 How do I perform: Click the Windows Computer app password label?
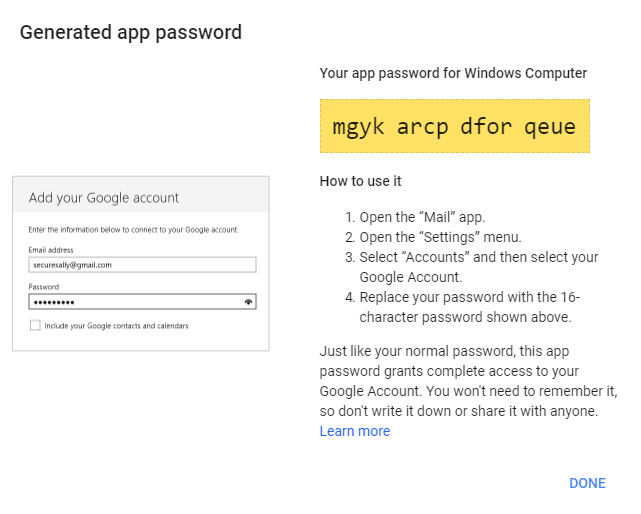tap(453, 73)
